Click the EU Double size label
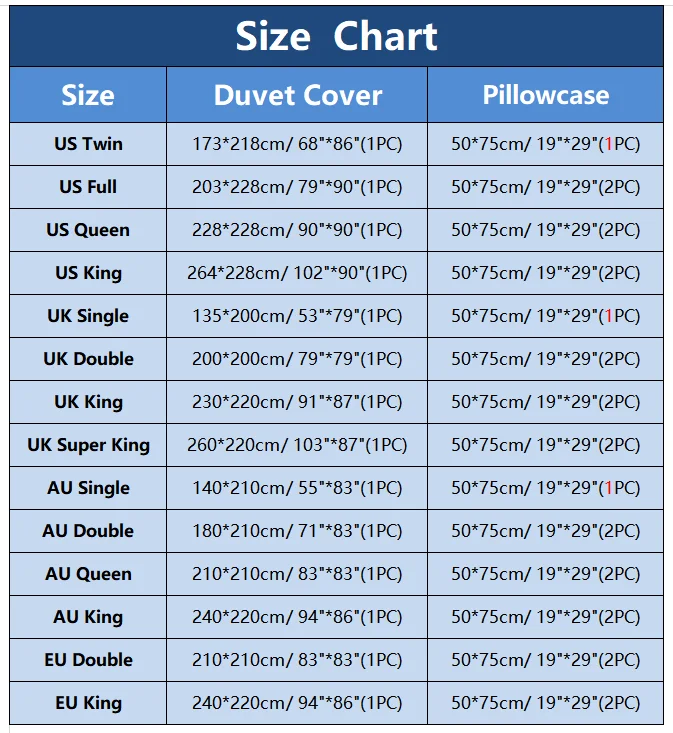 click(88, 660)
